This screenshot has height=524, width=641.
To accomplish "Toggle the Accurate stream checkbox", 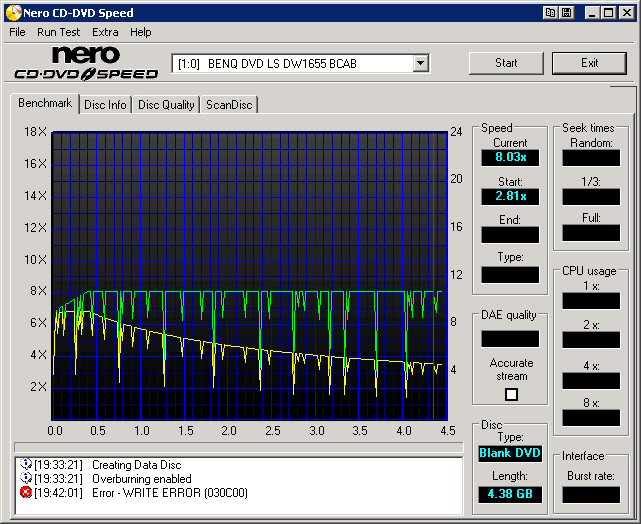I will tap(511, 394).
